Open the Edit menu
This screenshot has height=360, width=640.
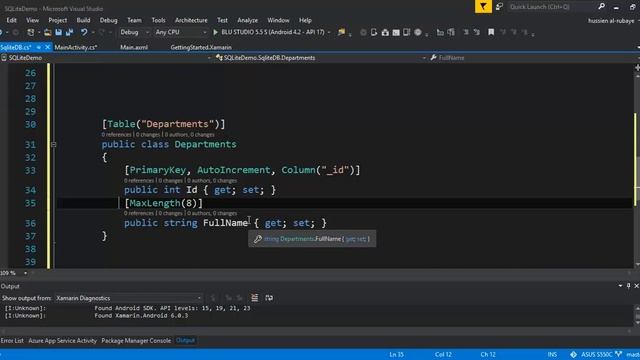11,20
